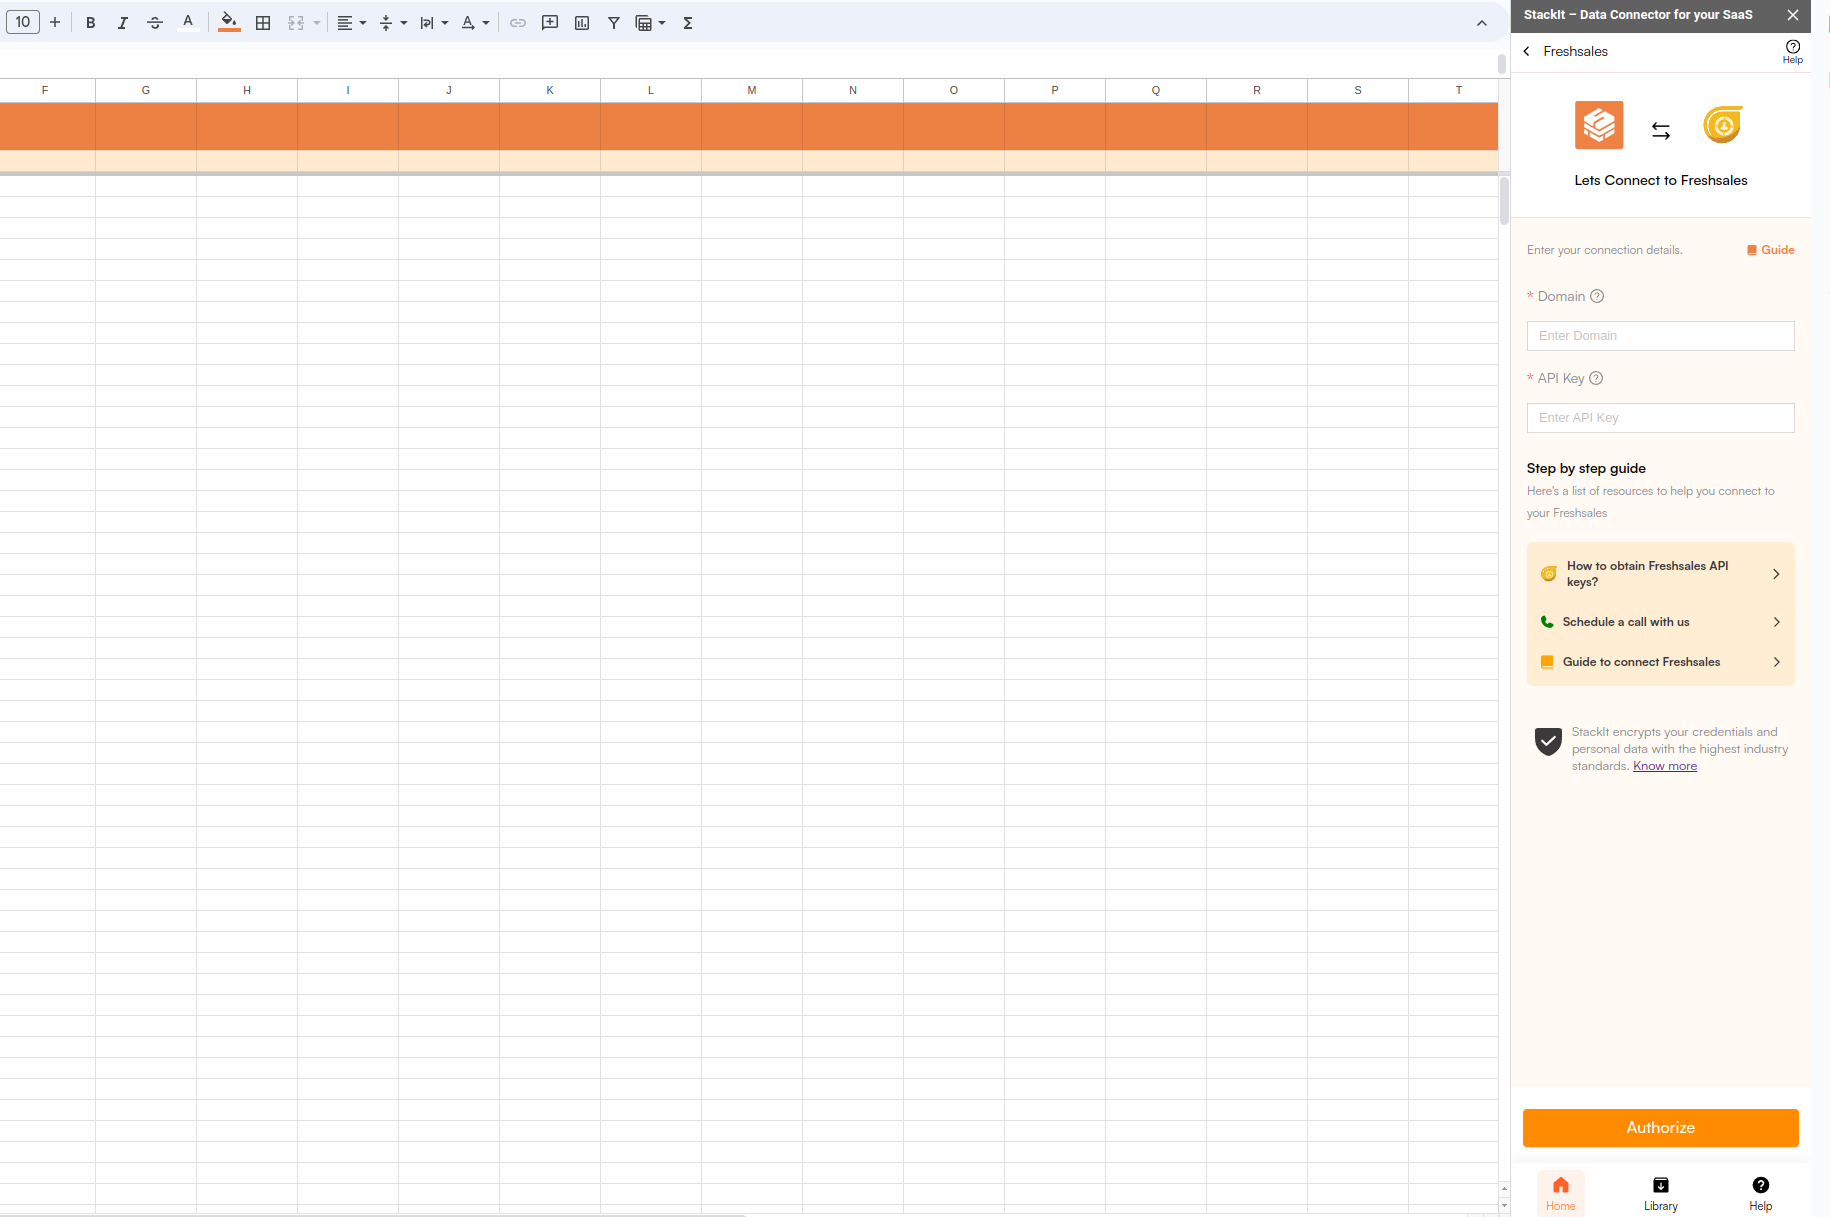
Task: Apply strikethrough formatting
Action: [x=155, y=23]
